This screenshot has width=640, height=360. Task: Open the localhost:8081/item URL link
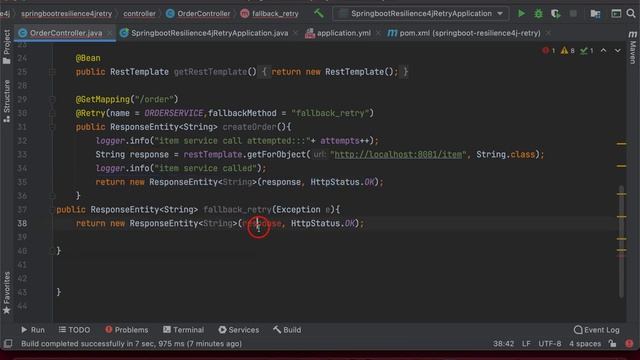398,155
